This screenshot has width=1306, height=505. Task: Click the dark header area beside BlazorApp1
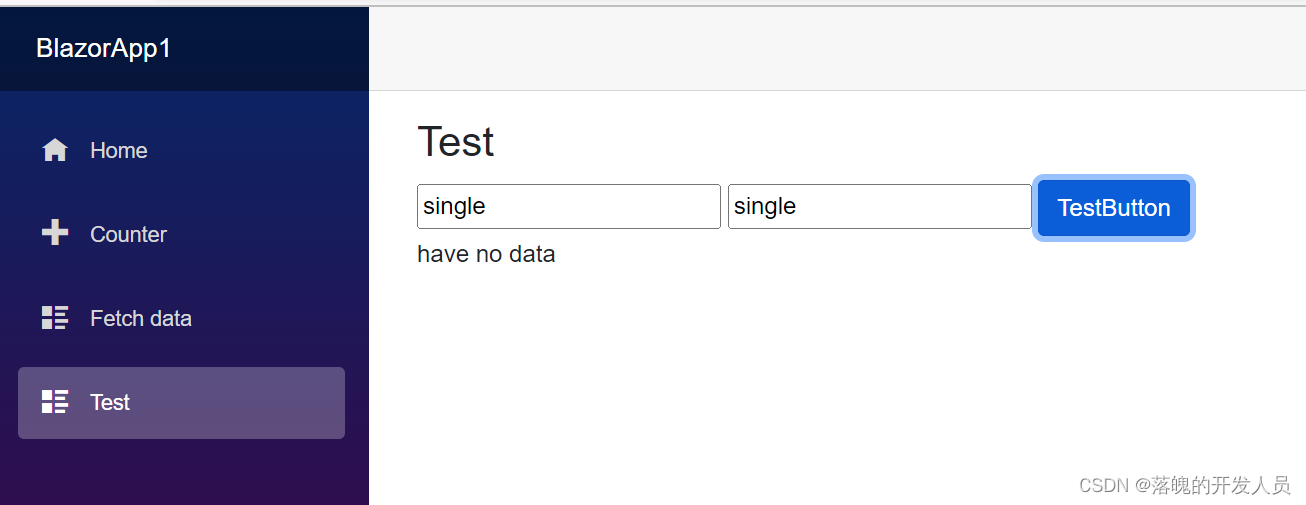coord(280,48)
